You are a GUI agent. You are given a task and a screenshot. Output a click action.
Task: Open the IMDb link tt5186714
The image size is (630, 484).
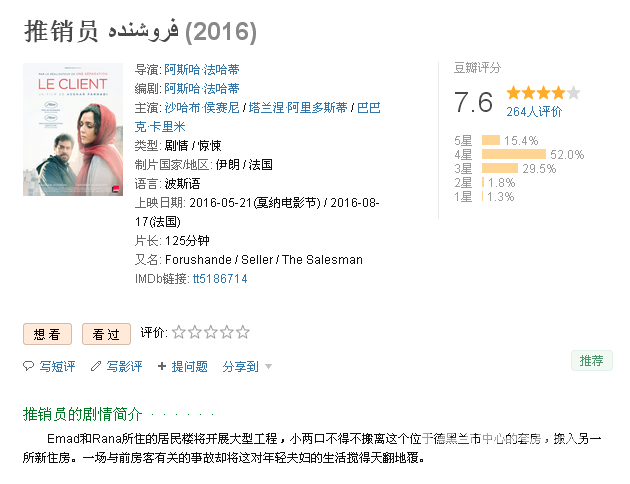pos(219,279)
